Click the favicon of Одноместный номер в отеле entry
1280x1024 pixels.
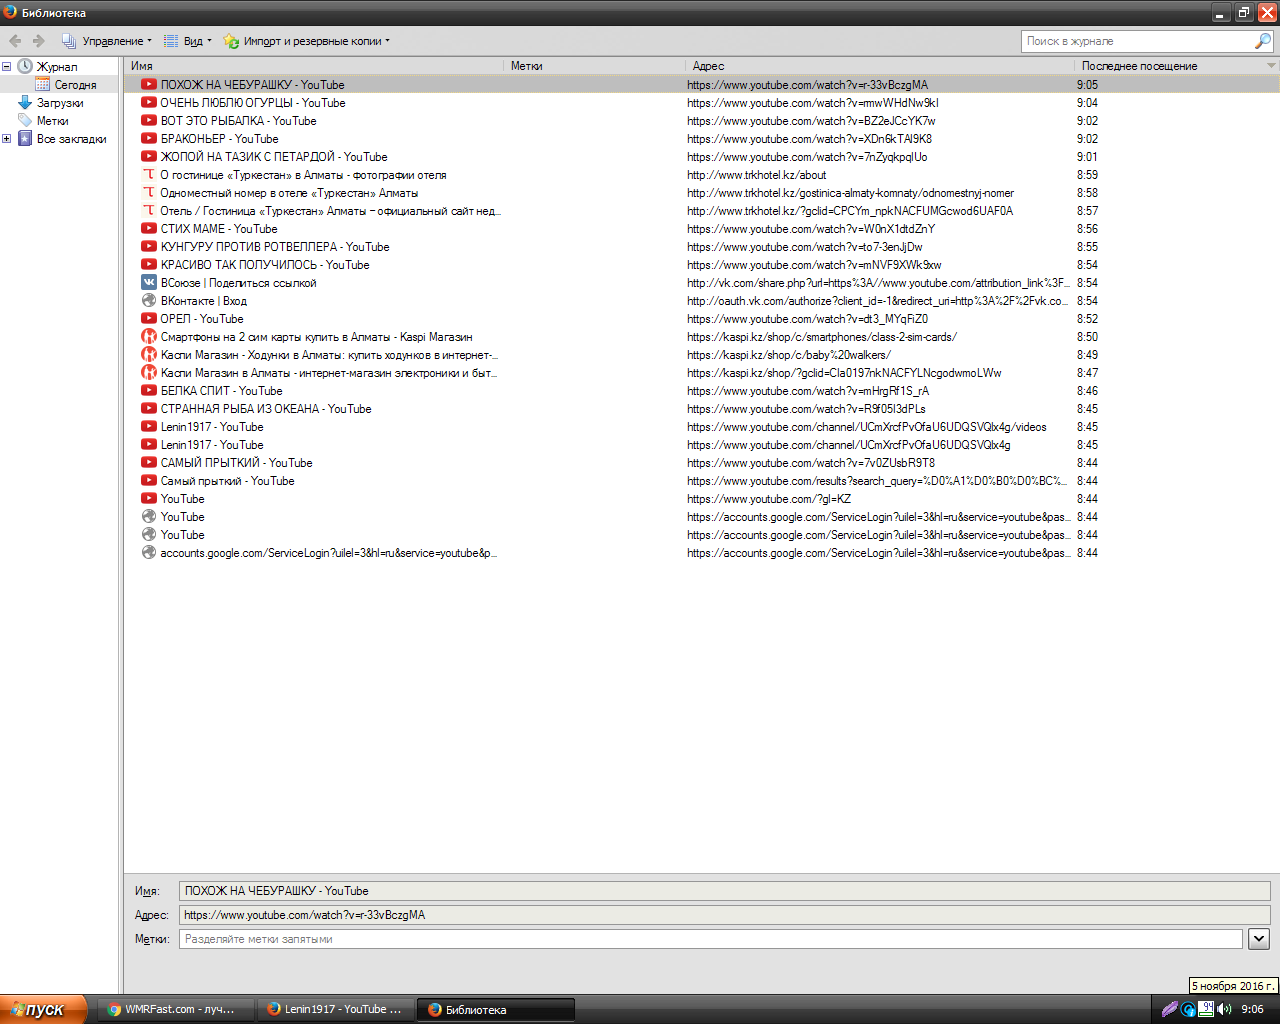pos(149,193)
